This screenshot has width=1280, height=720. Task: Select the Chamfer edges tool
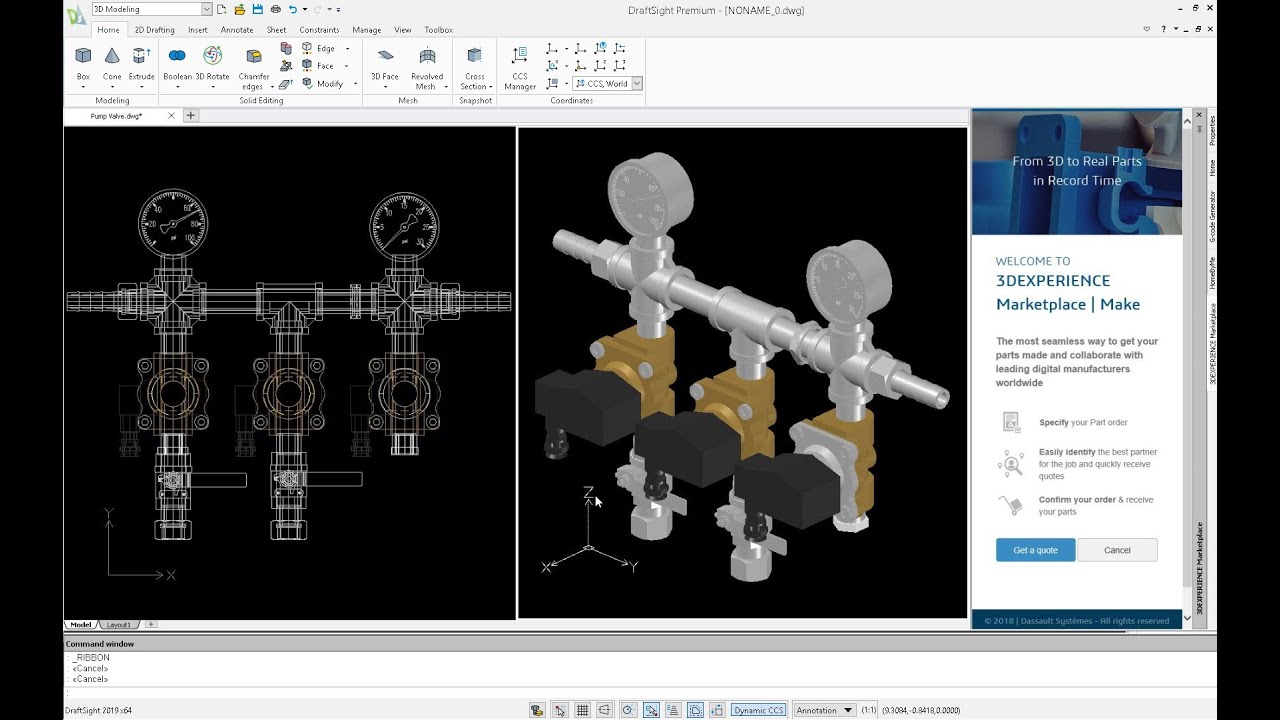(x=254, y=67)
